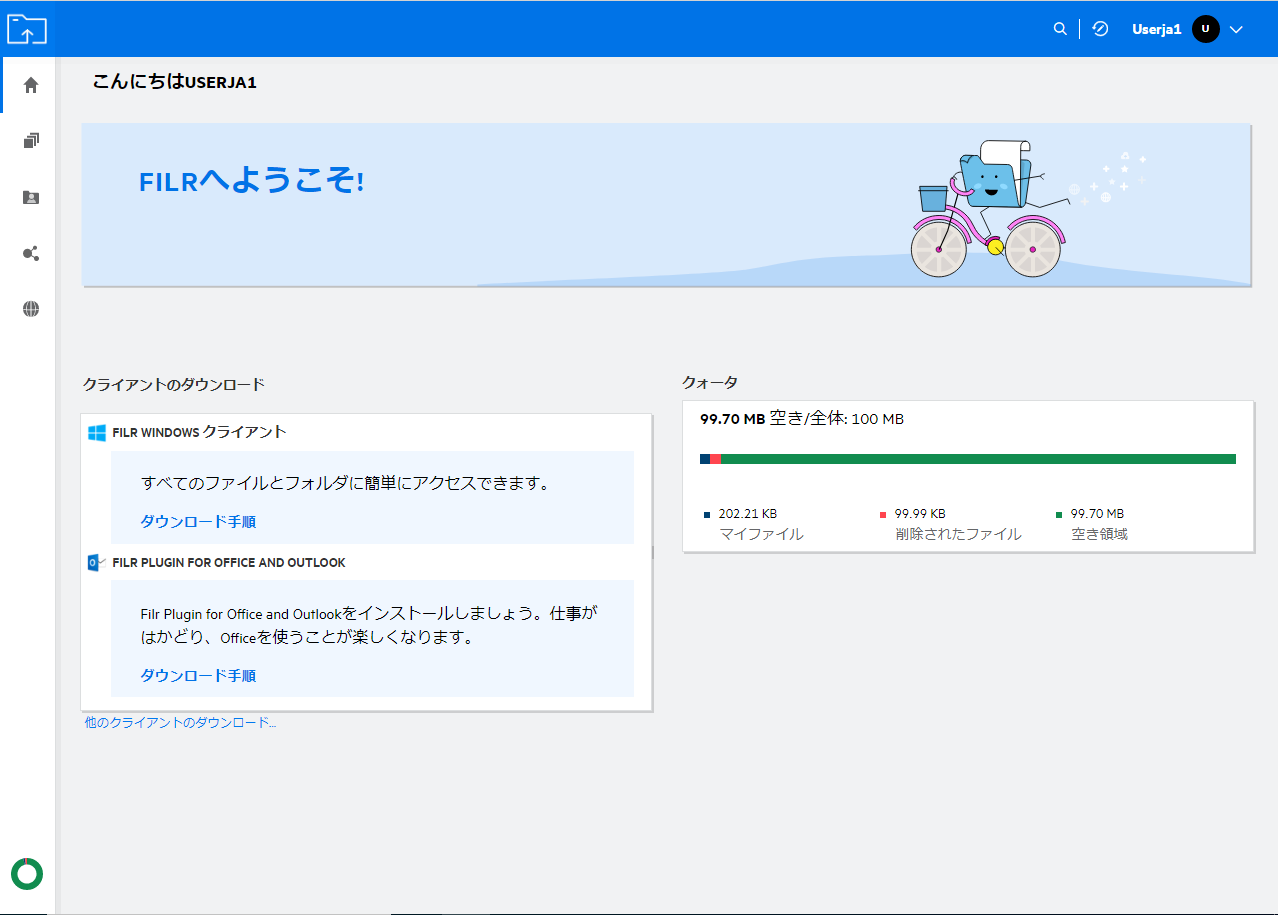Screen dimensions: 1278x915
Task: Open the what's new compass icon
Action: pos(1100,29)
